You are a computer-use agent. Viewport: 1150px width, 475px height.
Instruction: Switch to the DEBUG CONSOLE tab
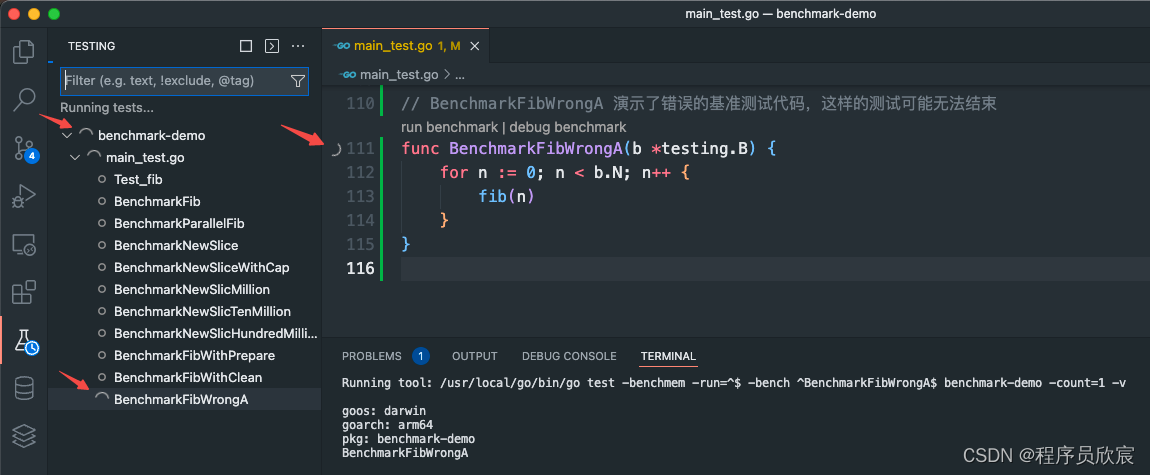point(569,356)
